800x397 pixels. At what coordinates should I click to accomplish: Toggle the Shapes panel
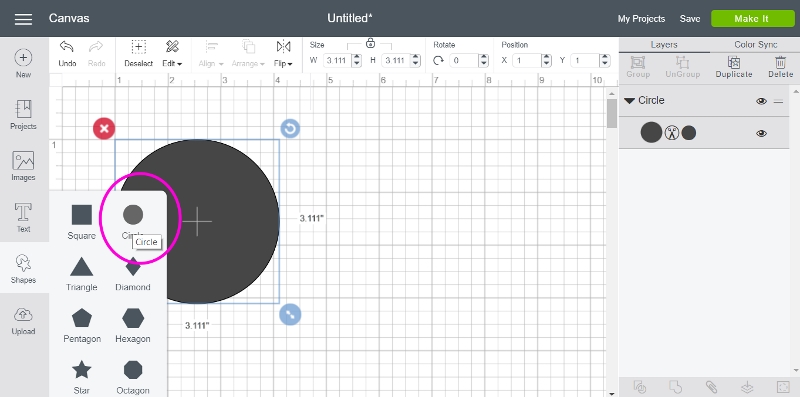tap(23, 268)
